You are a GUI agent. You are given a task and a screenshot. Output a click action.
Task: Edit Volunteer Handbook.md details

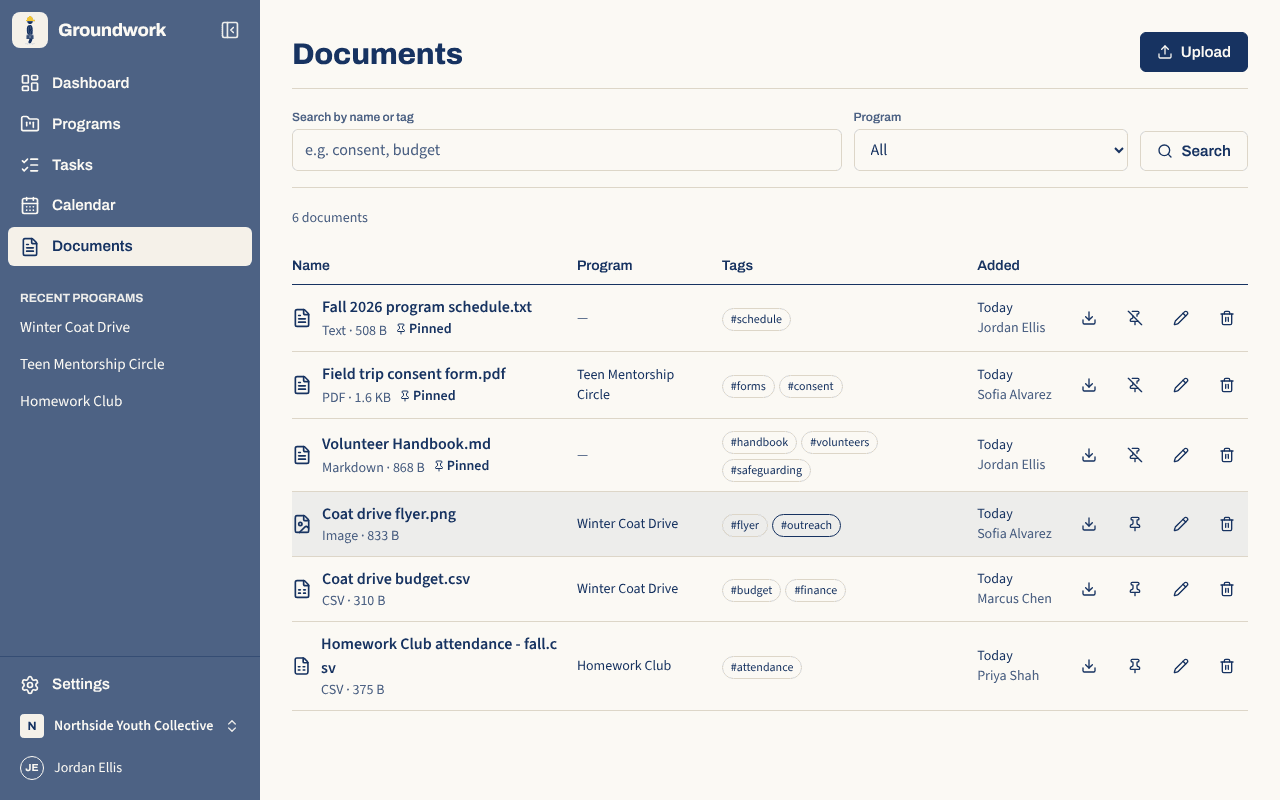(1181, 455)
